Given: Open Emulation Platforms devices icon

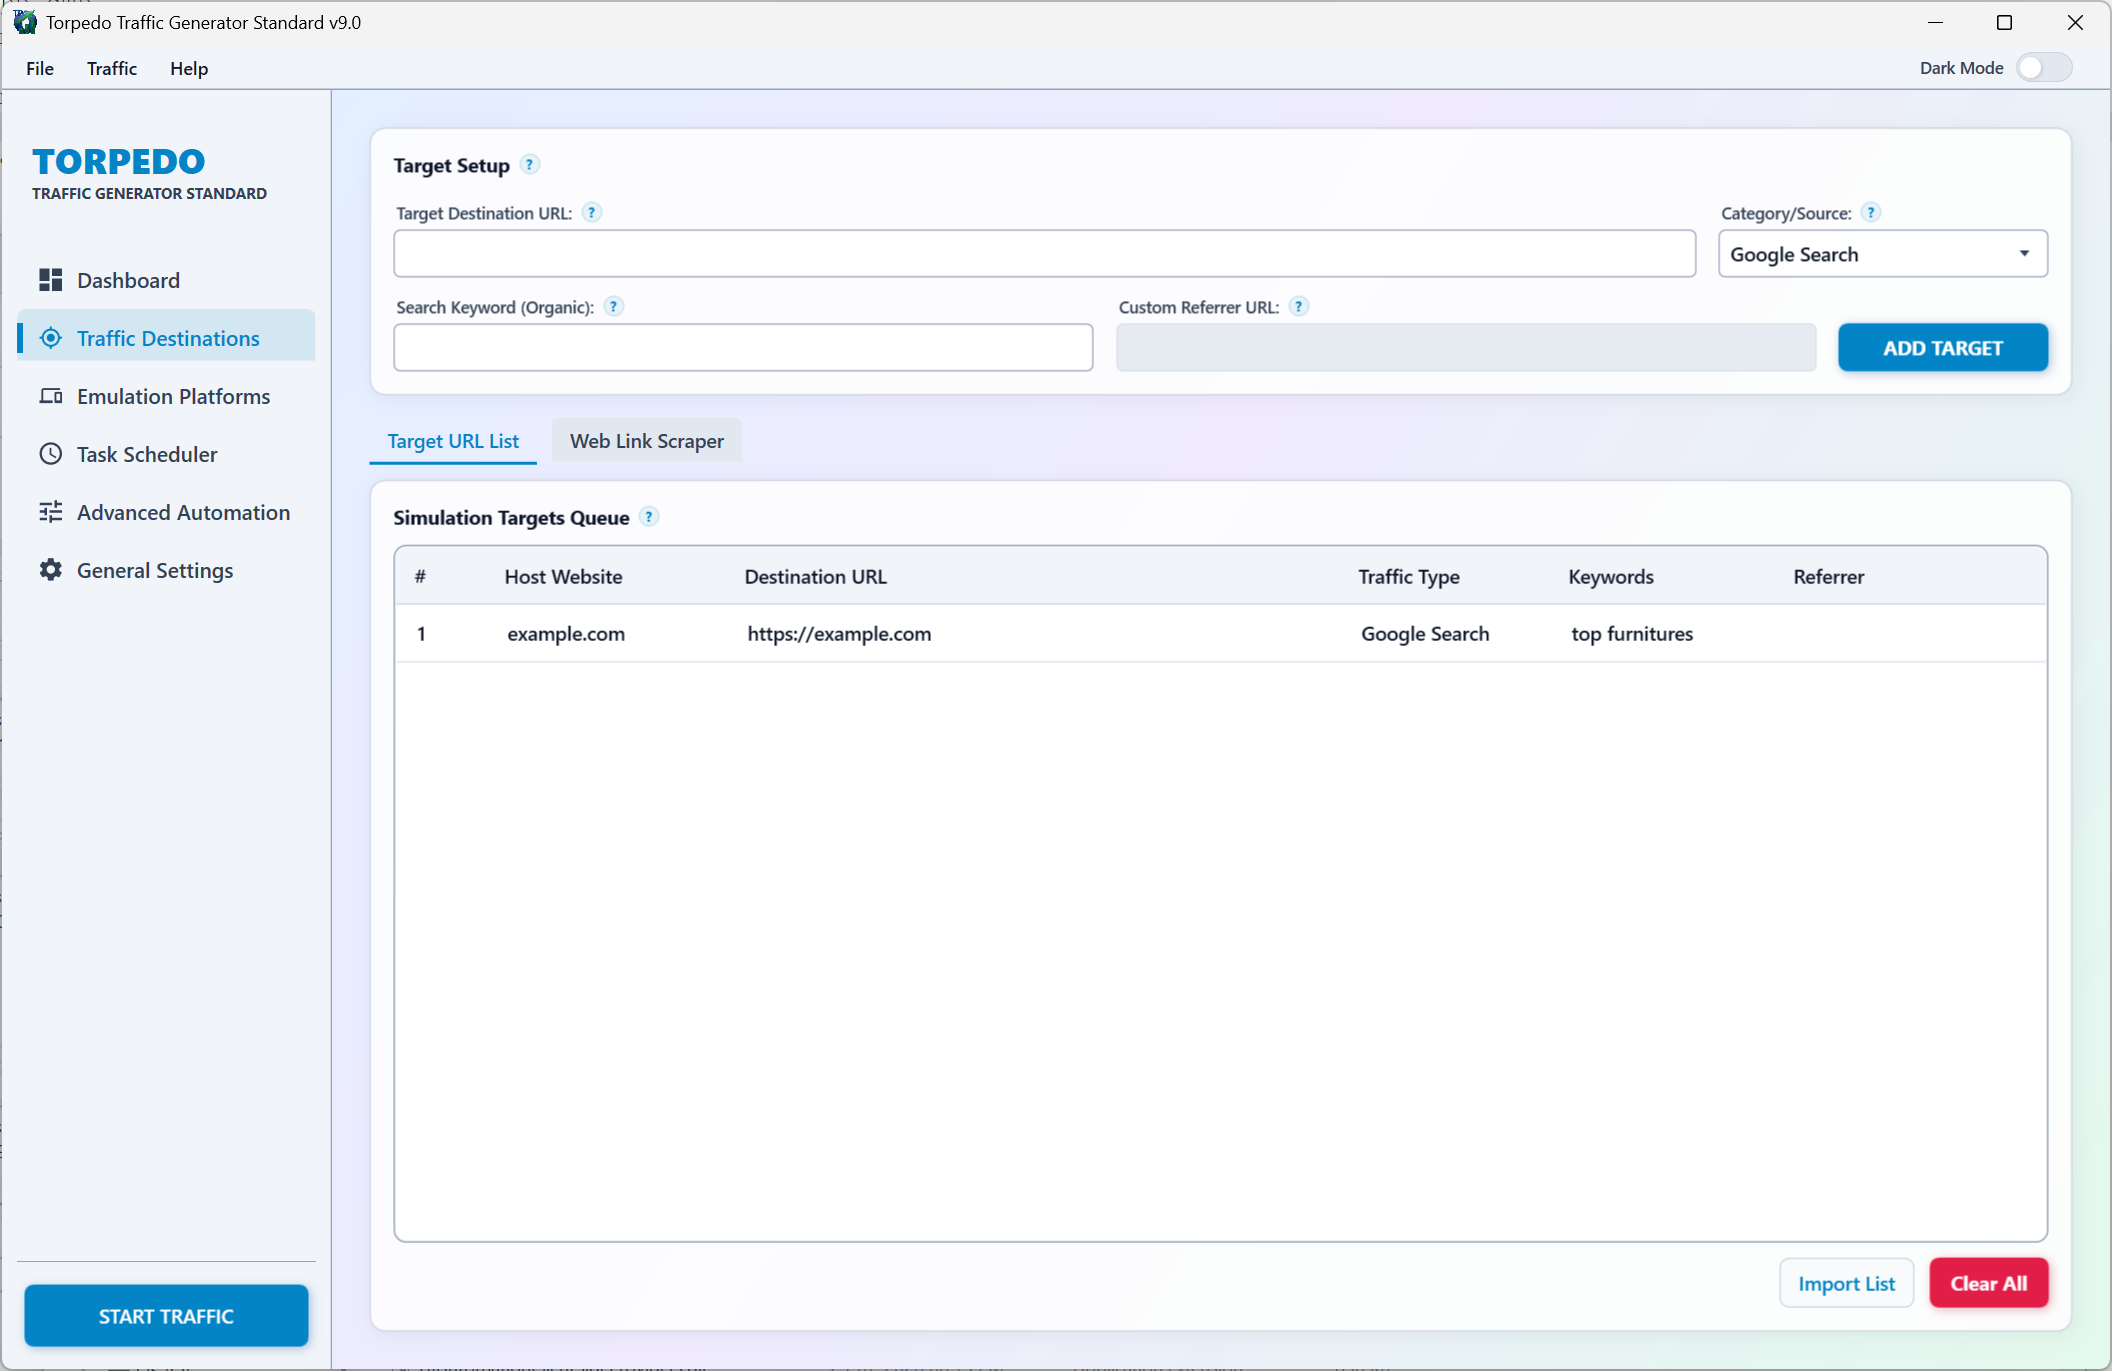Looking at the screenshot, I should 51,396.
